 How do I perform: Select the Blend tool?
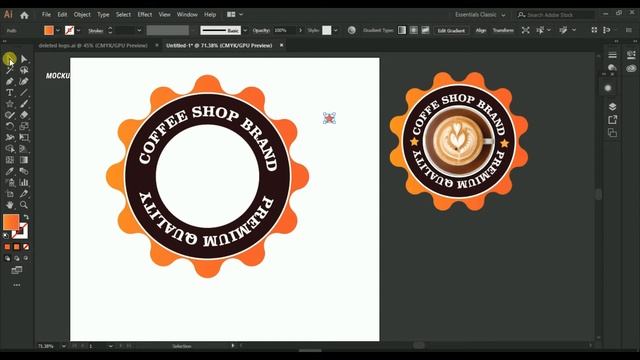click(x=24, y=171)
